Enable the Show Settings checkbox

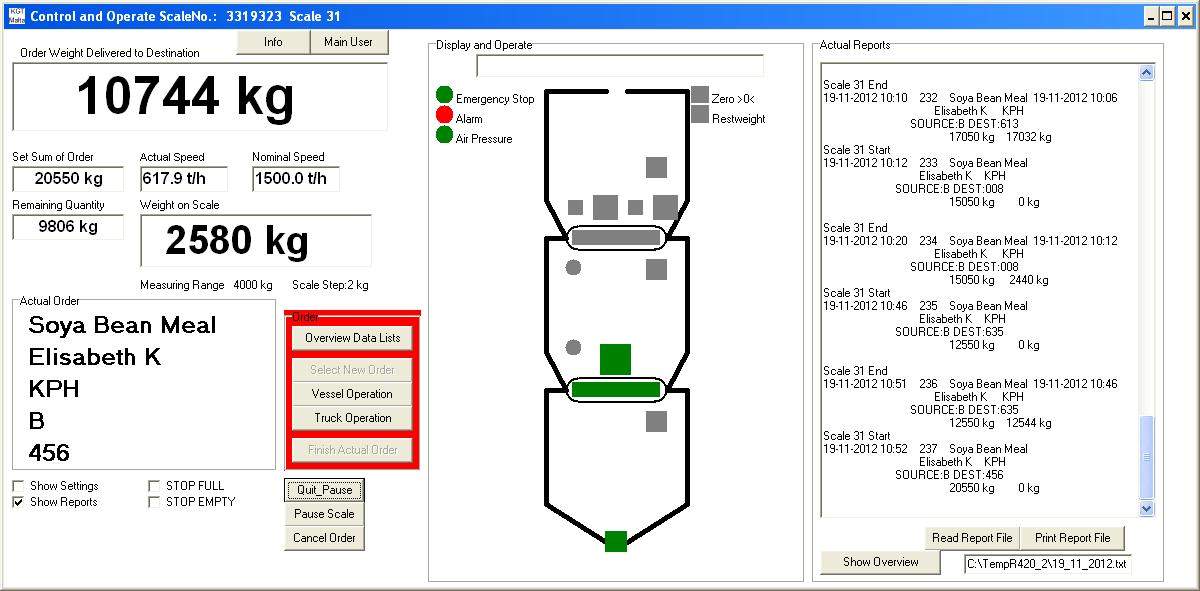pos(18,486)
